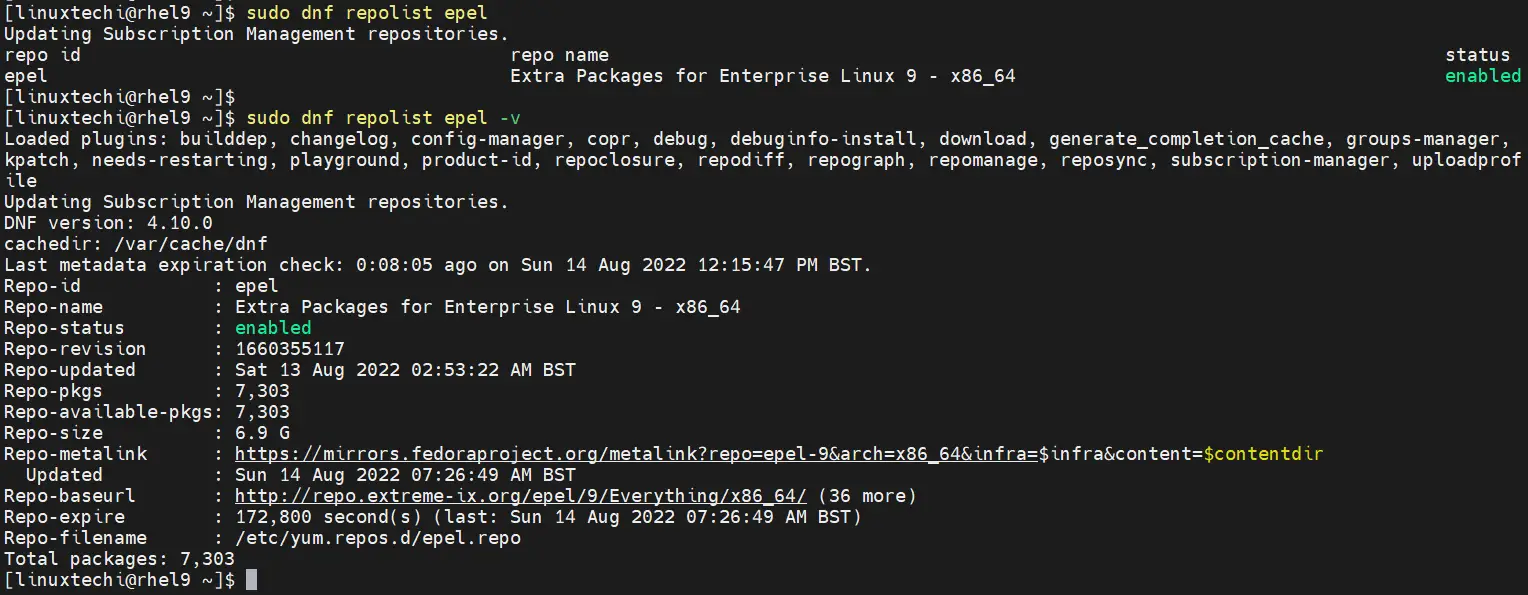The width and height of the screenshot is (1528, 595).
Task: Click the green 'enabled' status in repolist table
Action: pos(1483,76)
